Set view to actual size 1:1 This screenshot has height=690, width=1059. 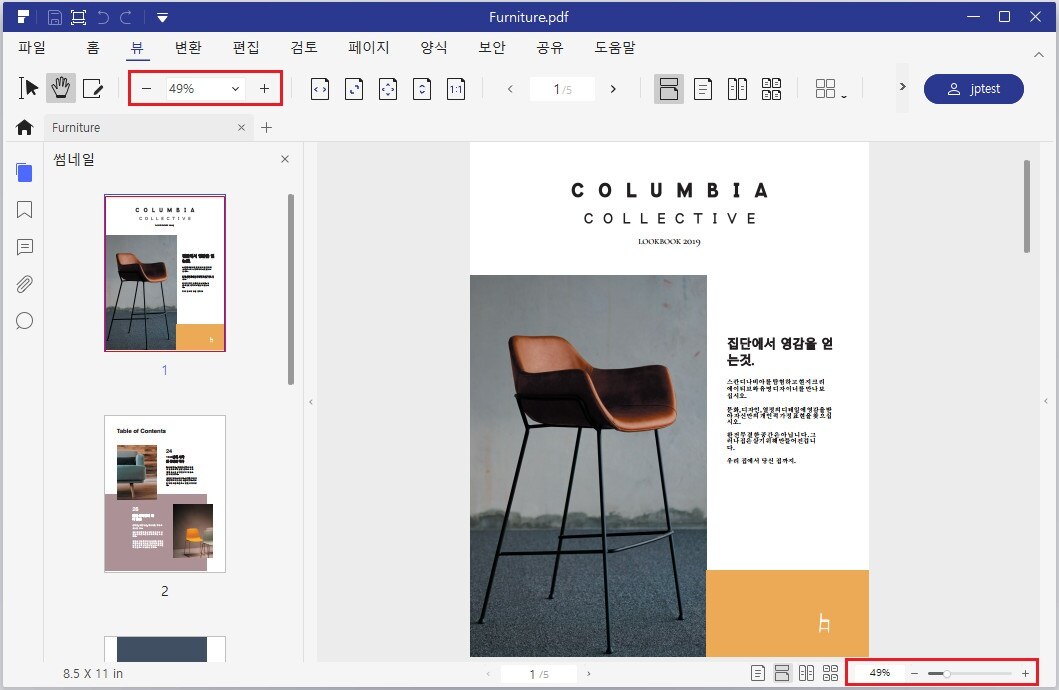pos(456,88)
